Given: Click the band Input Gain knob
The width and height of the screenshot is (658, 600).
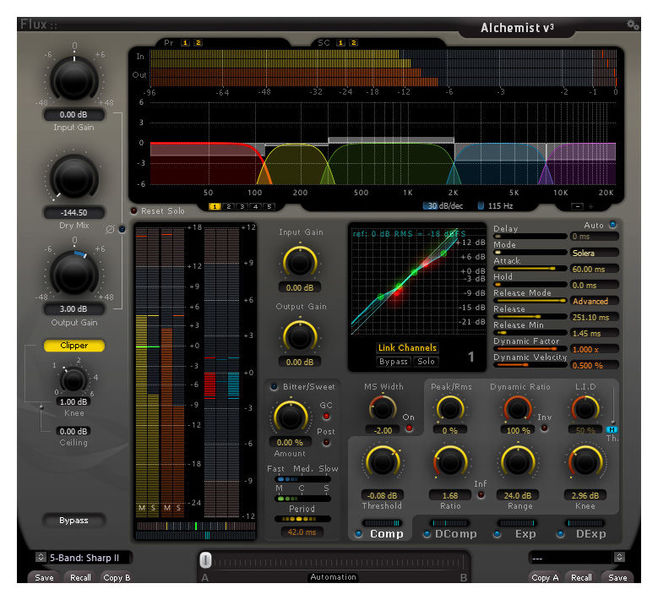Looking at the screenshot, I should 300,262.
